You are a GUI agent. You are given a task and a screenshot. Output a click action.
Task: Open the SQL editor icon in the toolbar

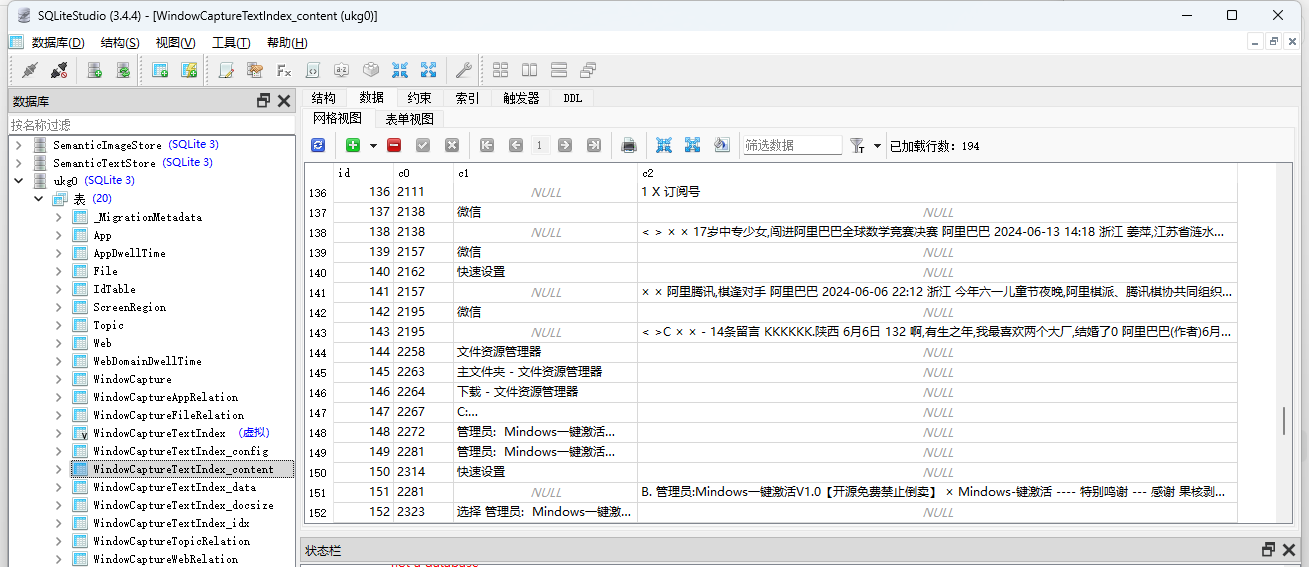227,70
